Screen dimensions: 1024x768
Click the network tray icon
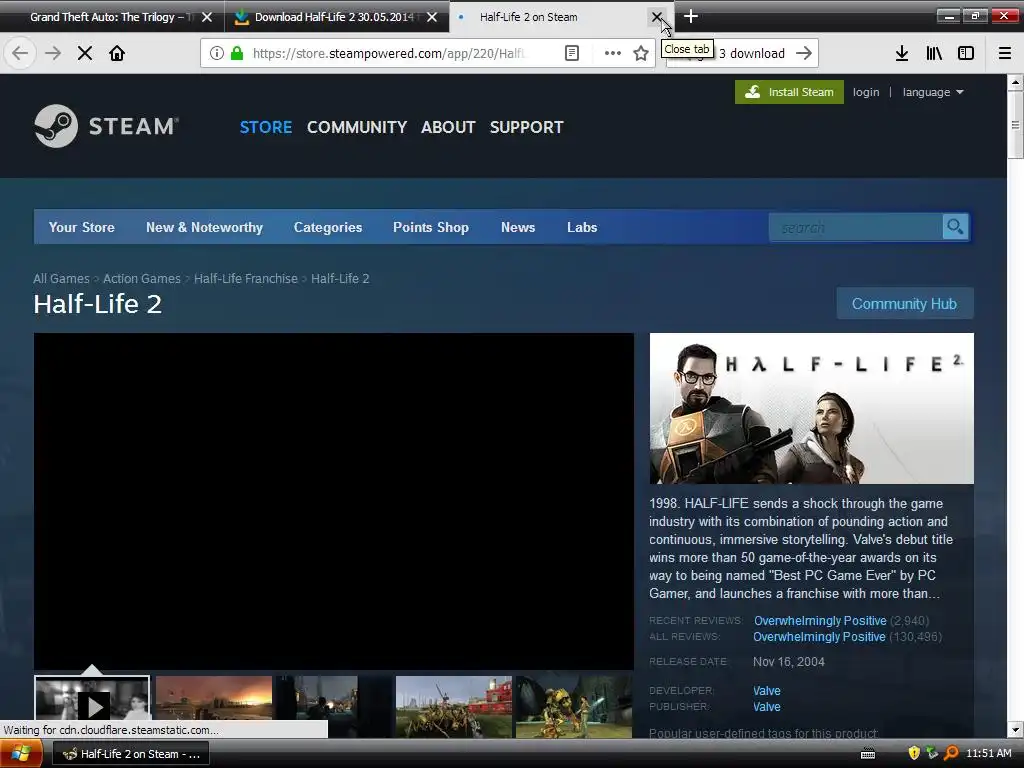click(933, 753)
